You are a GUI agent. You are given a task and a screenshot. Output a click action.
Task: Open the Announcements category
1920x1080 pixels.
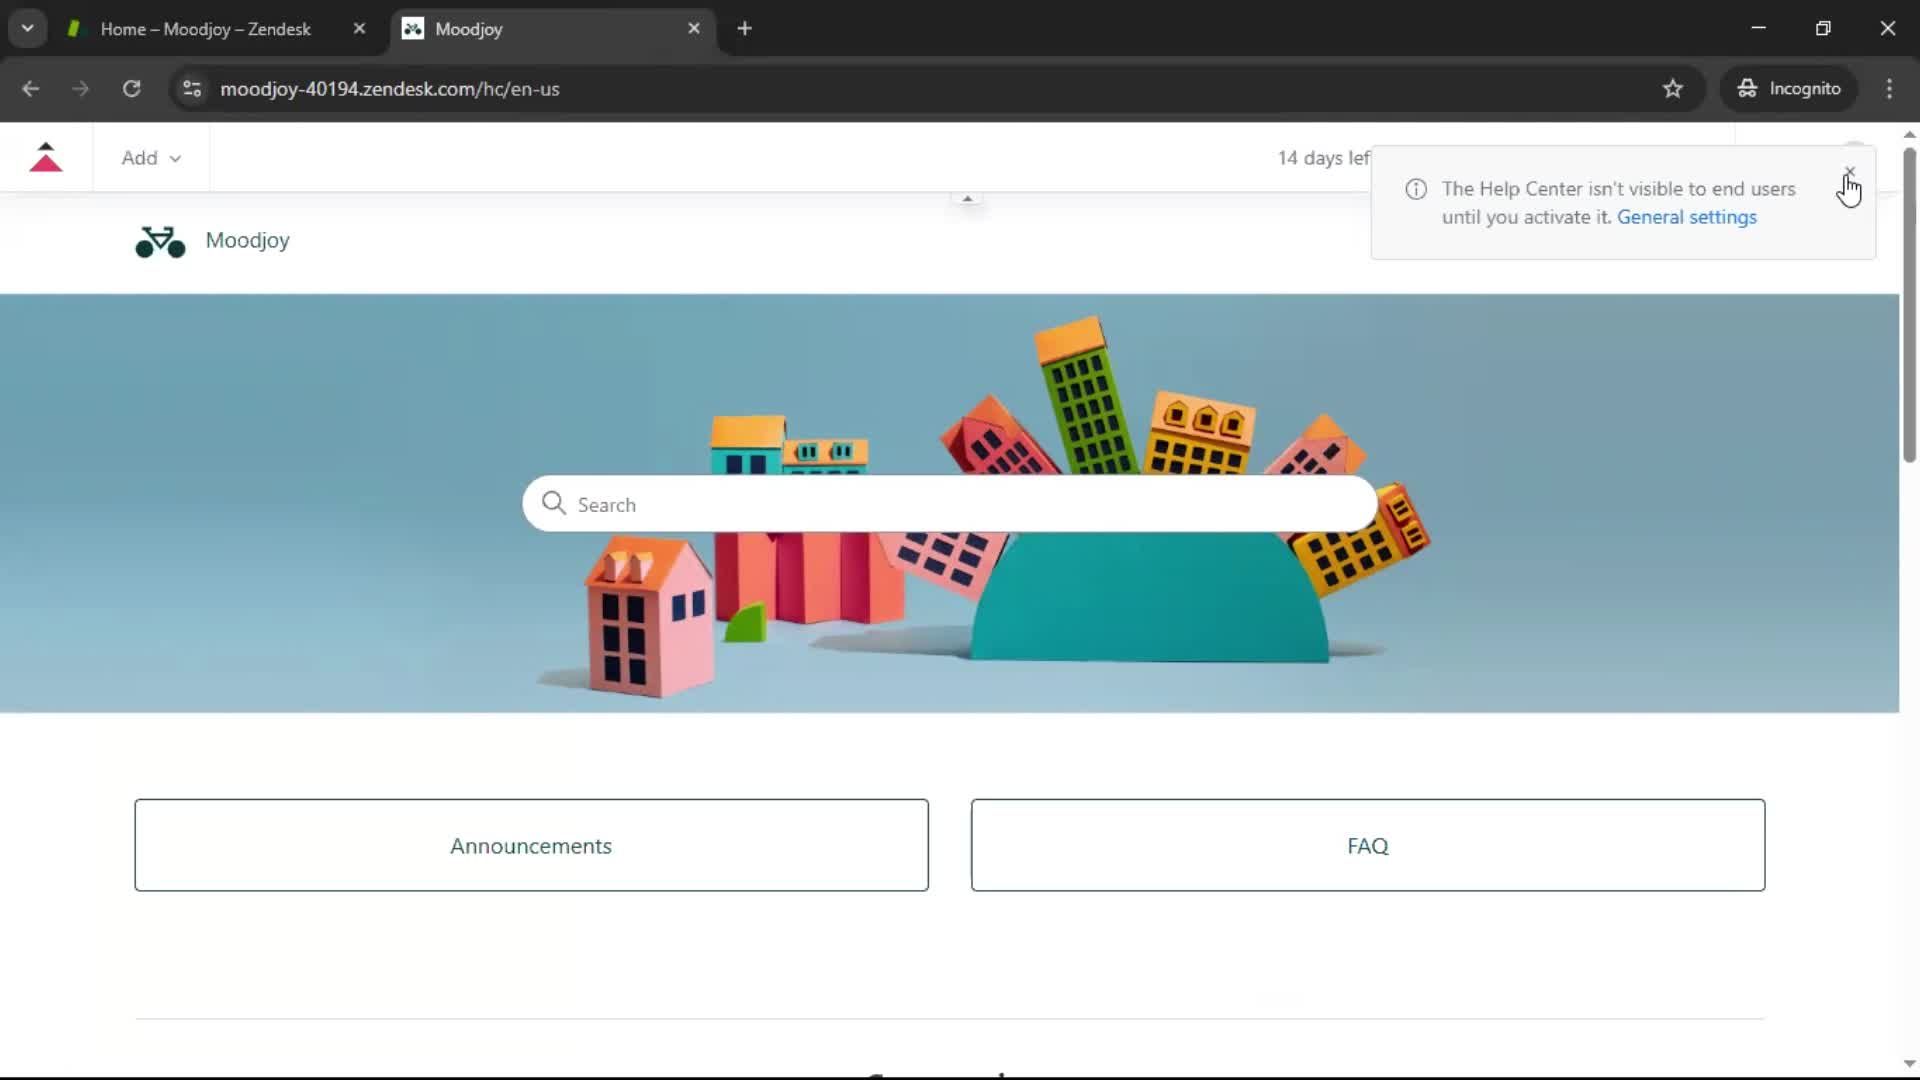tap(531, 845)
